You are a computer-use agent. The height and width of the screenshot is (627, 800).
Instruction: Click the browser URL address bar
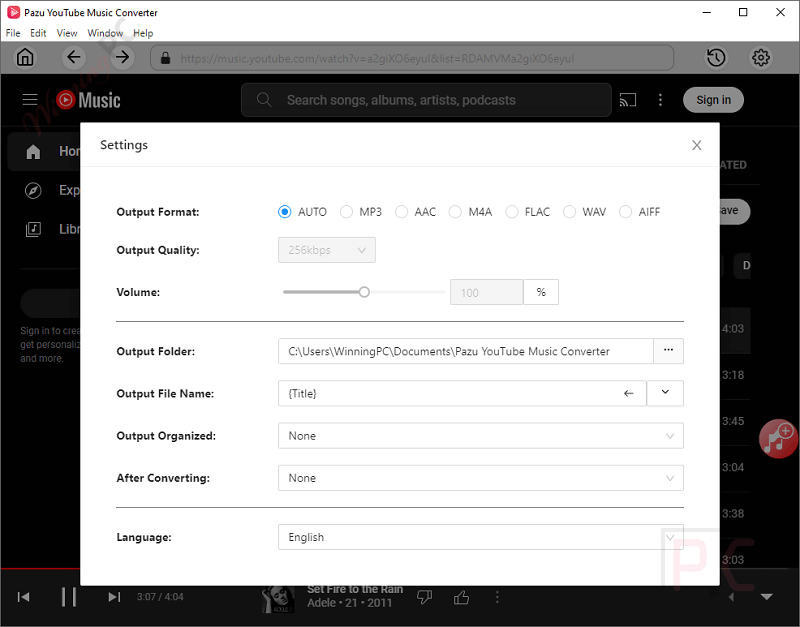(x=412, y=58)
